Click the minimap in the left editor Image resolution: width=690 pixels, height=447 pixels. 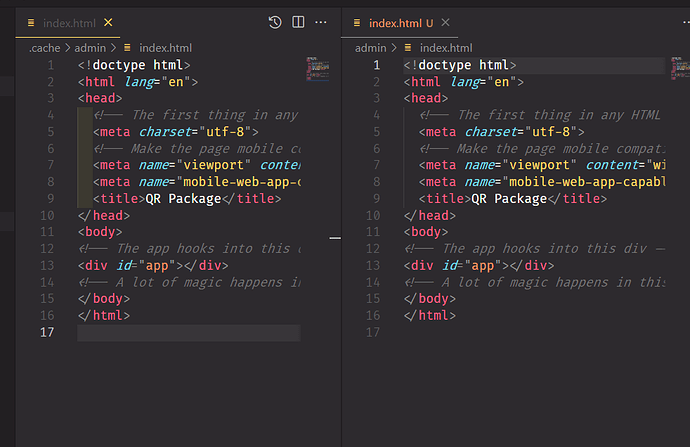(x=316, y=70)
